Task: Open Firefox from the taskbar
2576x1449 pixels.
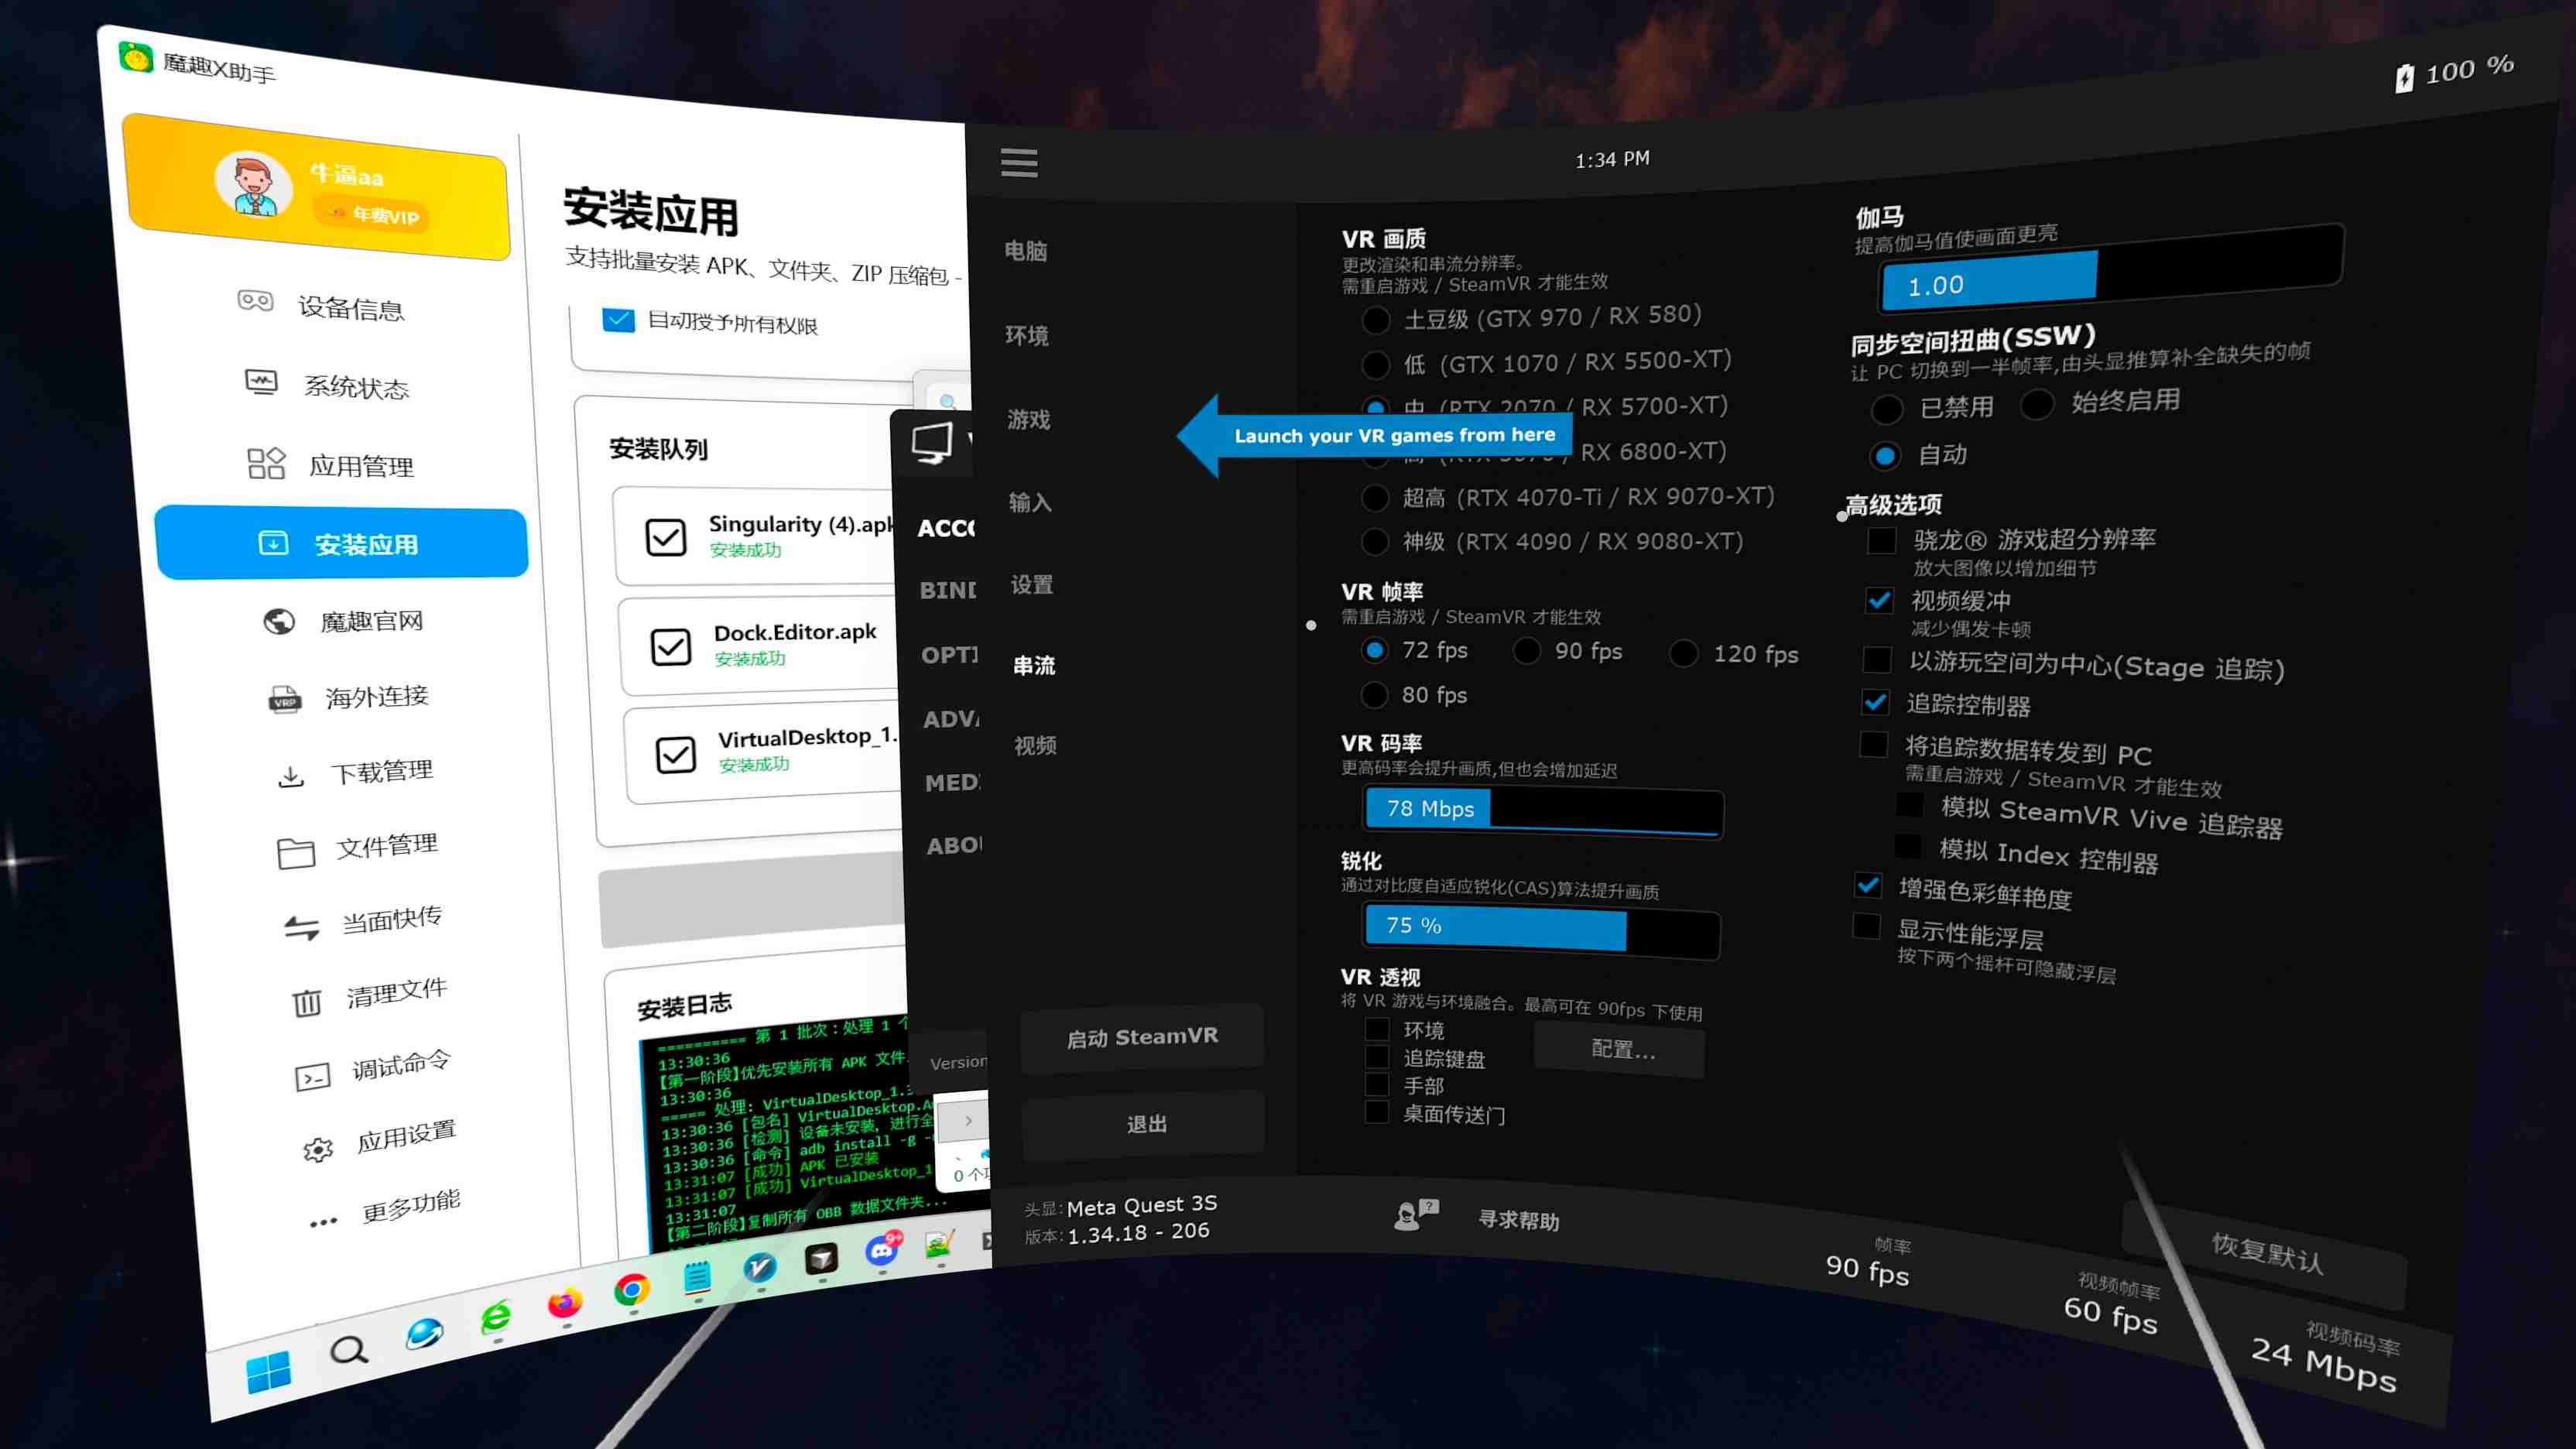Action: click(x=565, y=1302)
